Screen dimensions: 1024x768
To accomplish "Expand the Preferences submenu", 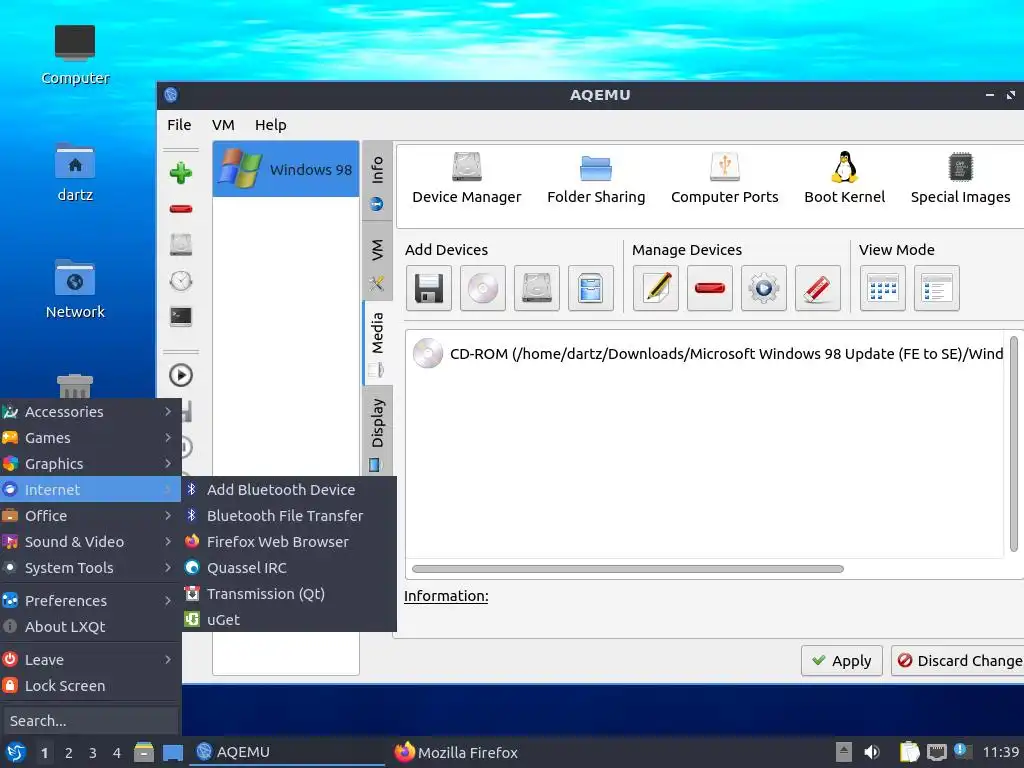I will pos(90,601).
